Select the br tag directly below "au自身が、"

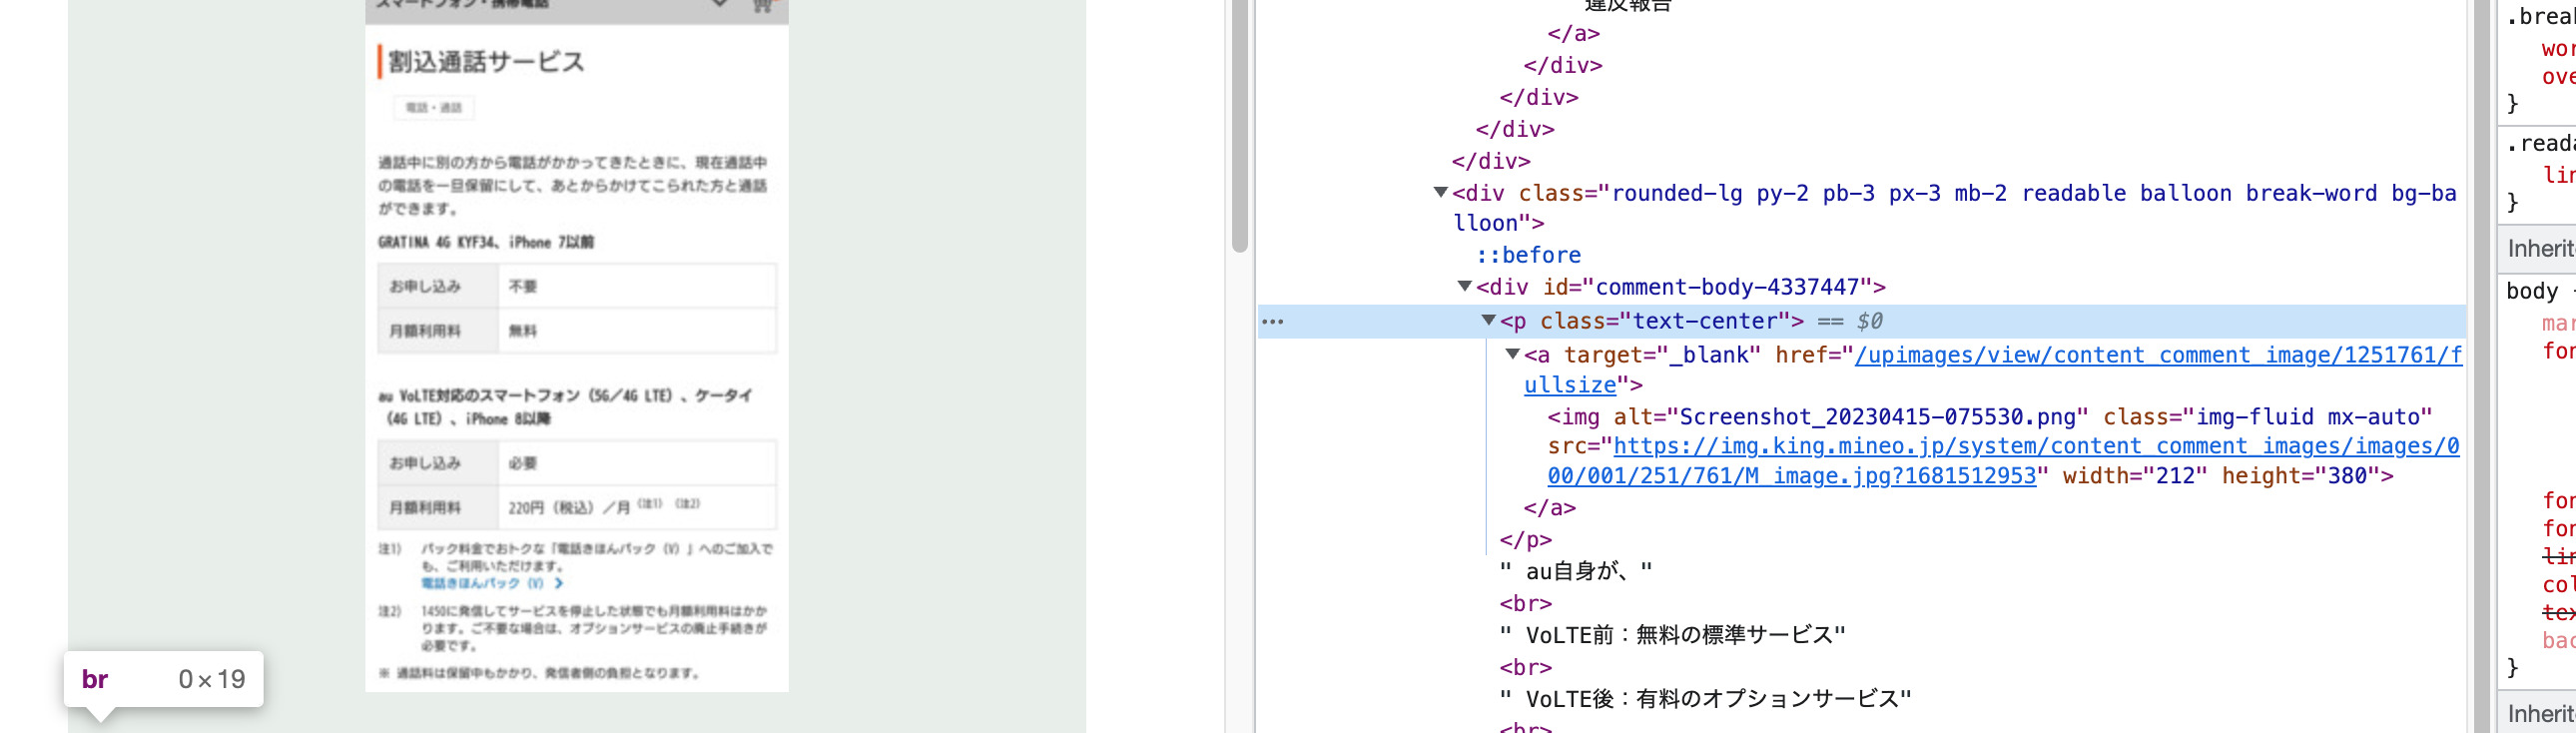pos(1525,603)
